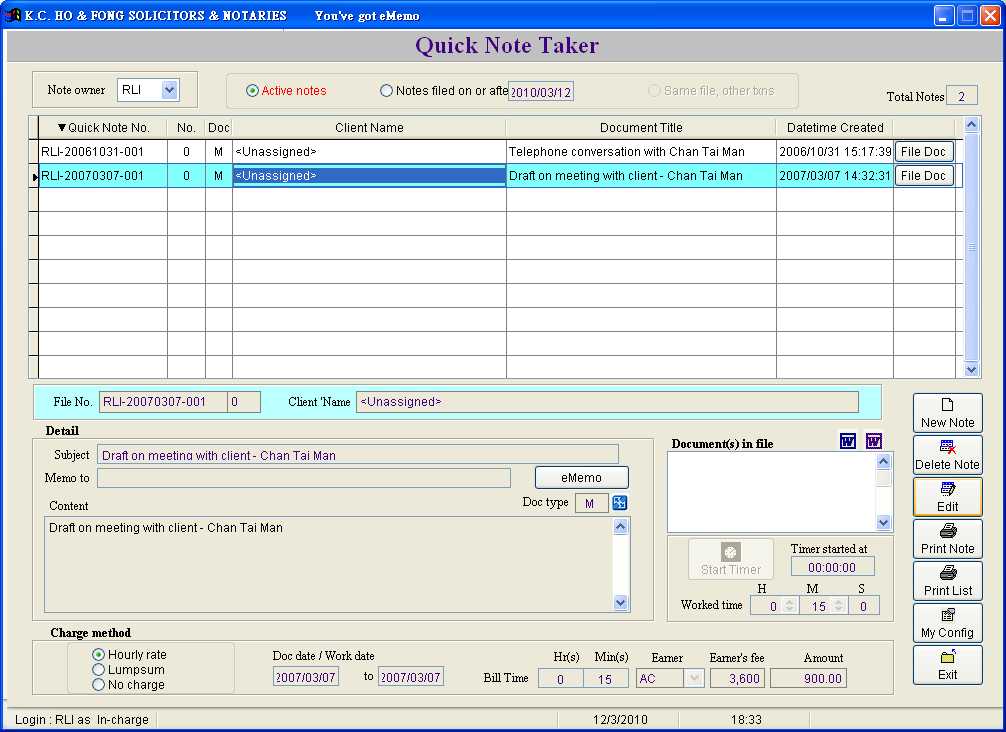Image resolution: width=1006 pixels, height=732 pixels.
Task: Click File Doc for note RLI-20061031-001
Action: [x=923, y=152]
